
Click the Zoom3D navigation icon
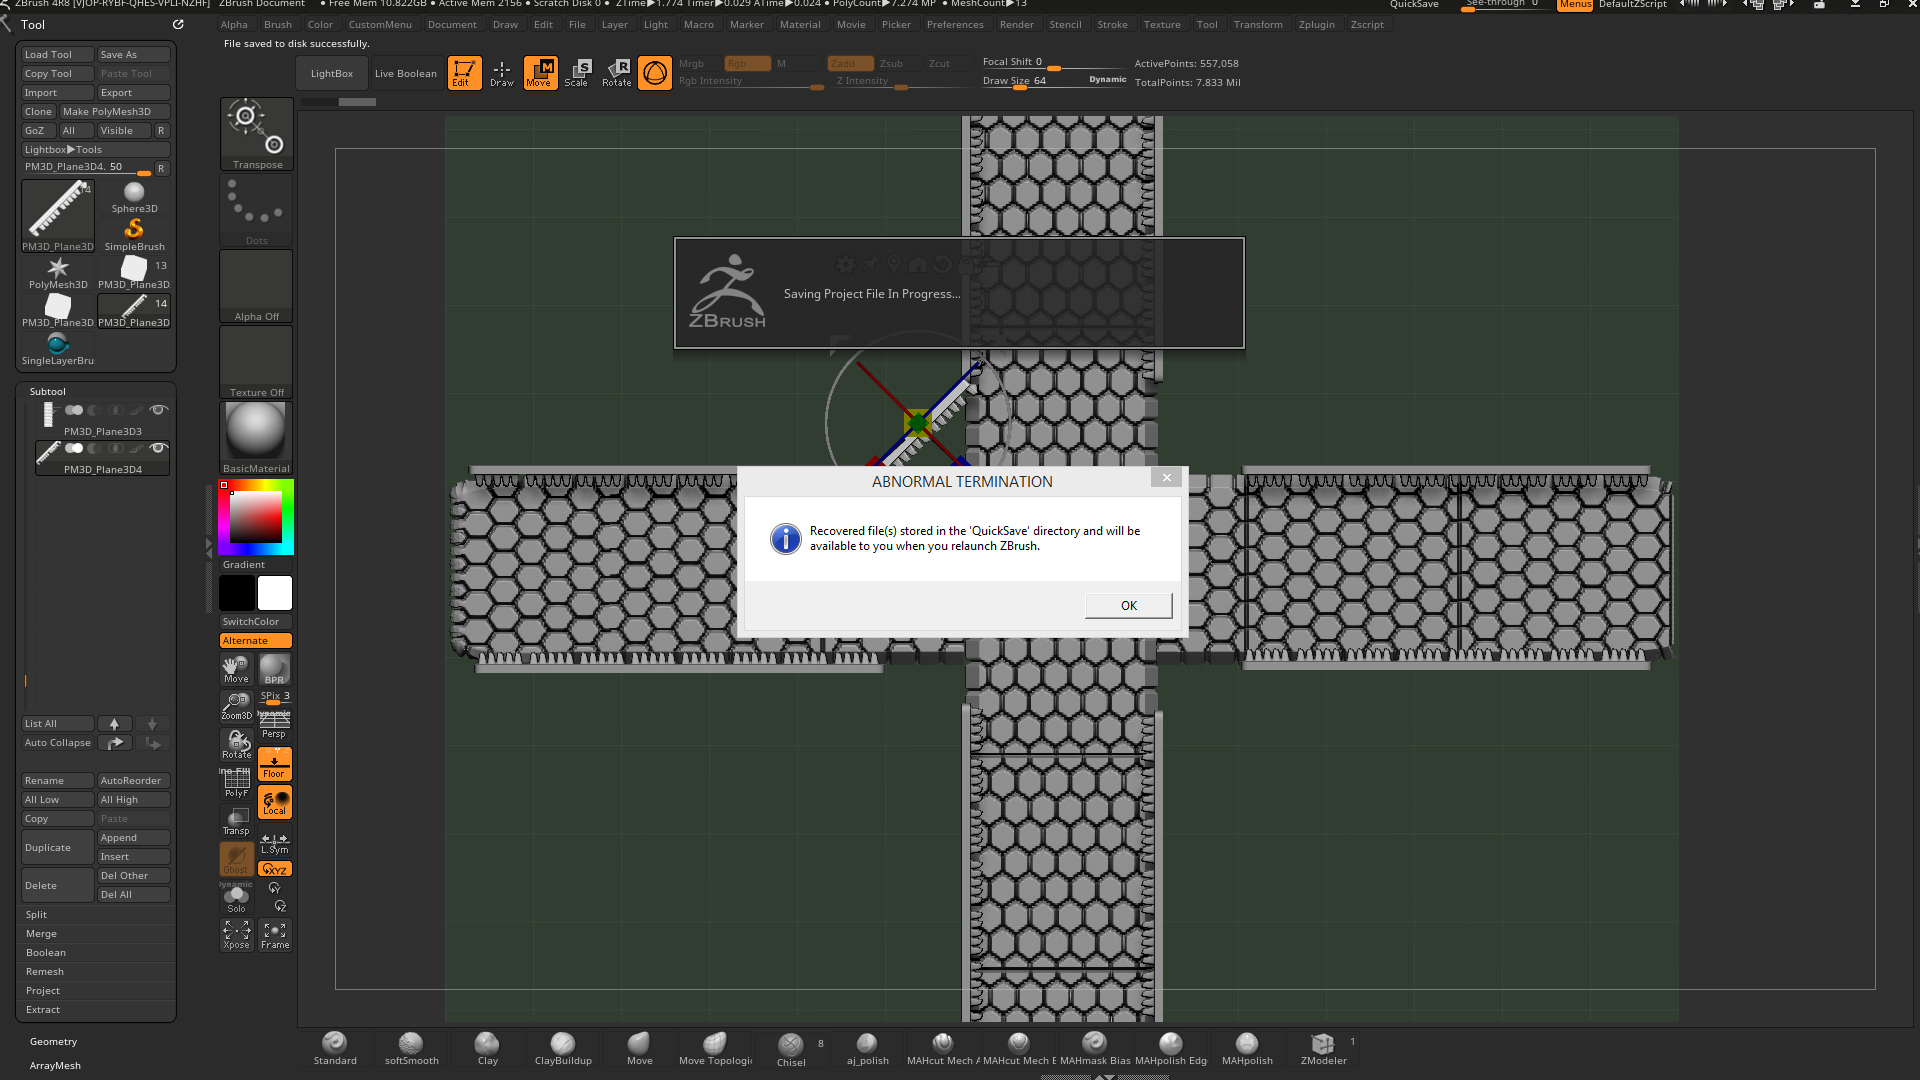pos(237,707)
